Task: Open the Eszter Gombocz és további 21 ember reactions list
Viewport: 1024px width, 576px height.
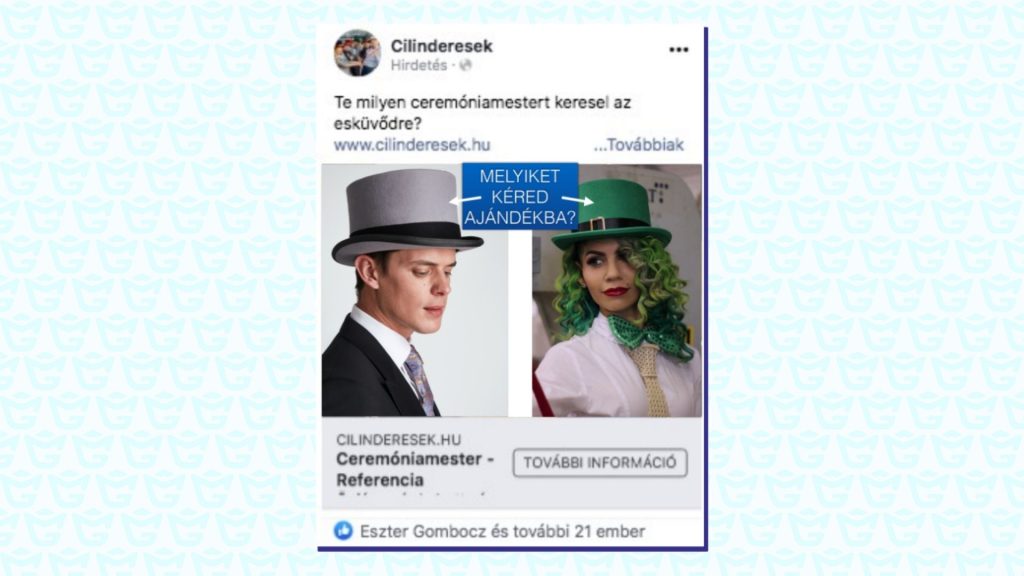Action: 502,532
